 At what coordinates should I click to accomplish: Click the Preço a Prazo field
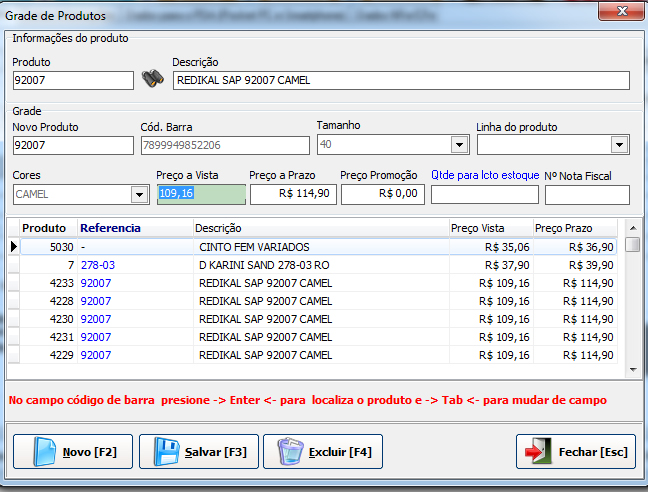click(x=292, y=194)
